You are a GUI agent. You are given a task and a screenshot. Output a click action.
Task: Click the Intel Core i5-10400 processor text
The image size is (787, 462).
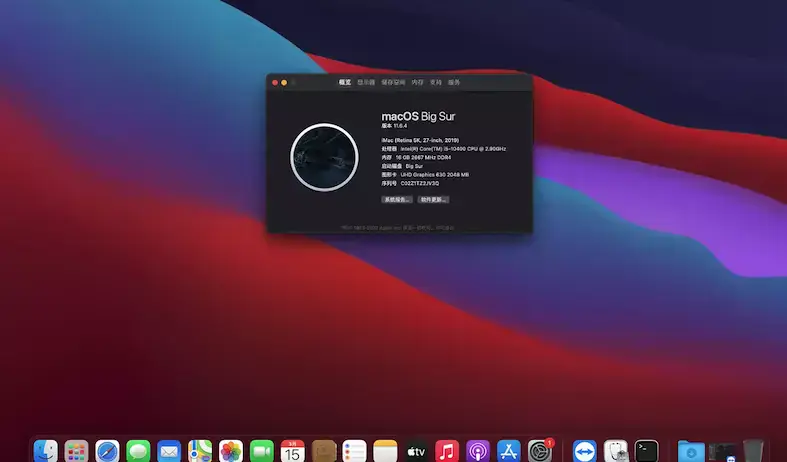click(453, 149)
